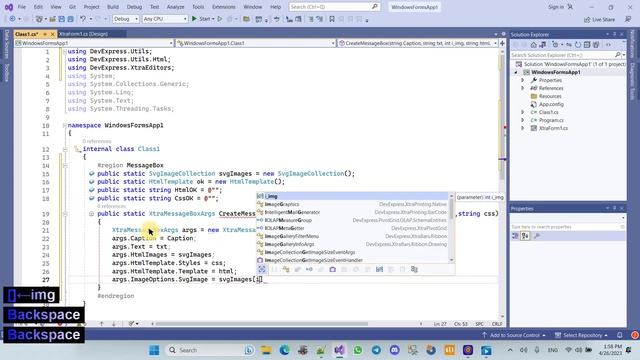The image size is (640, 360).
Task: Click Visual Studio icon on taskbar
Action: click(340, 350)
